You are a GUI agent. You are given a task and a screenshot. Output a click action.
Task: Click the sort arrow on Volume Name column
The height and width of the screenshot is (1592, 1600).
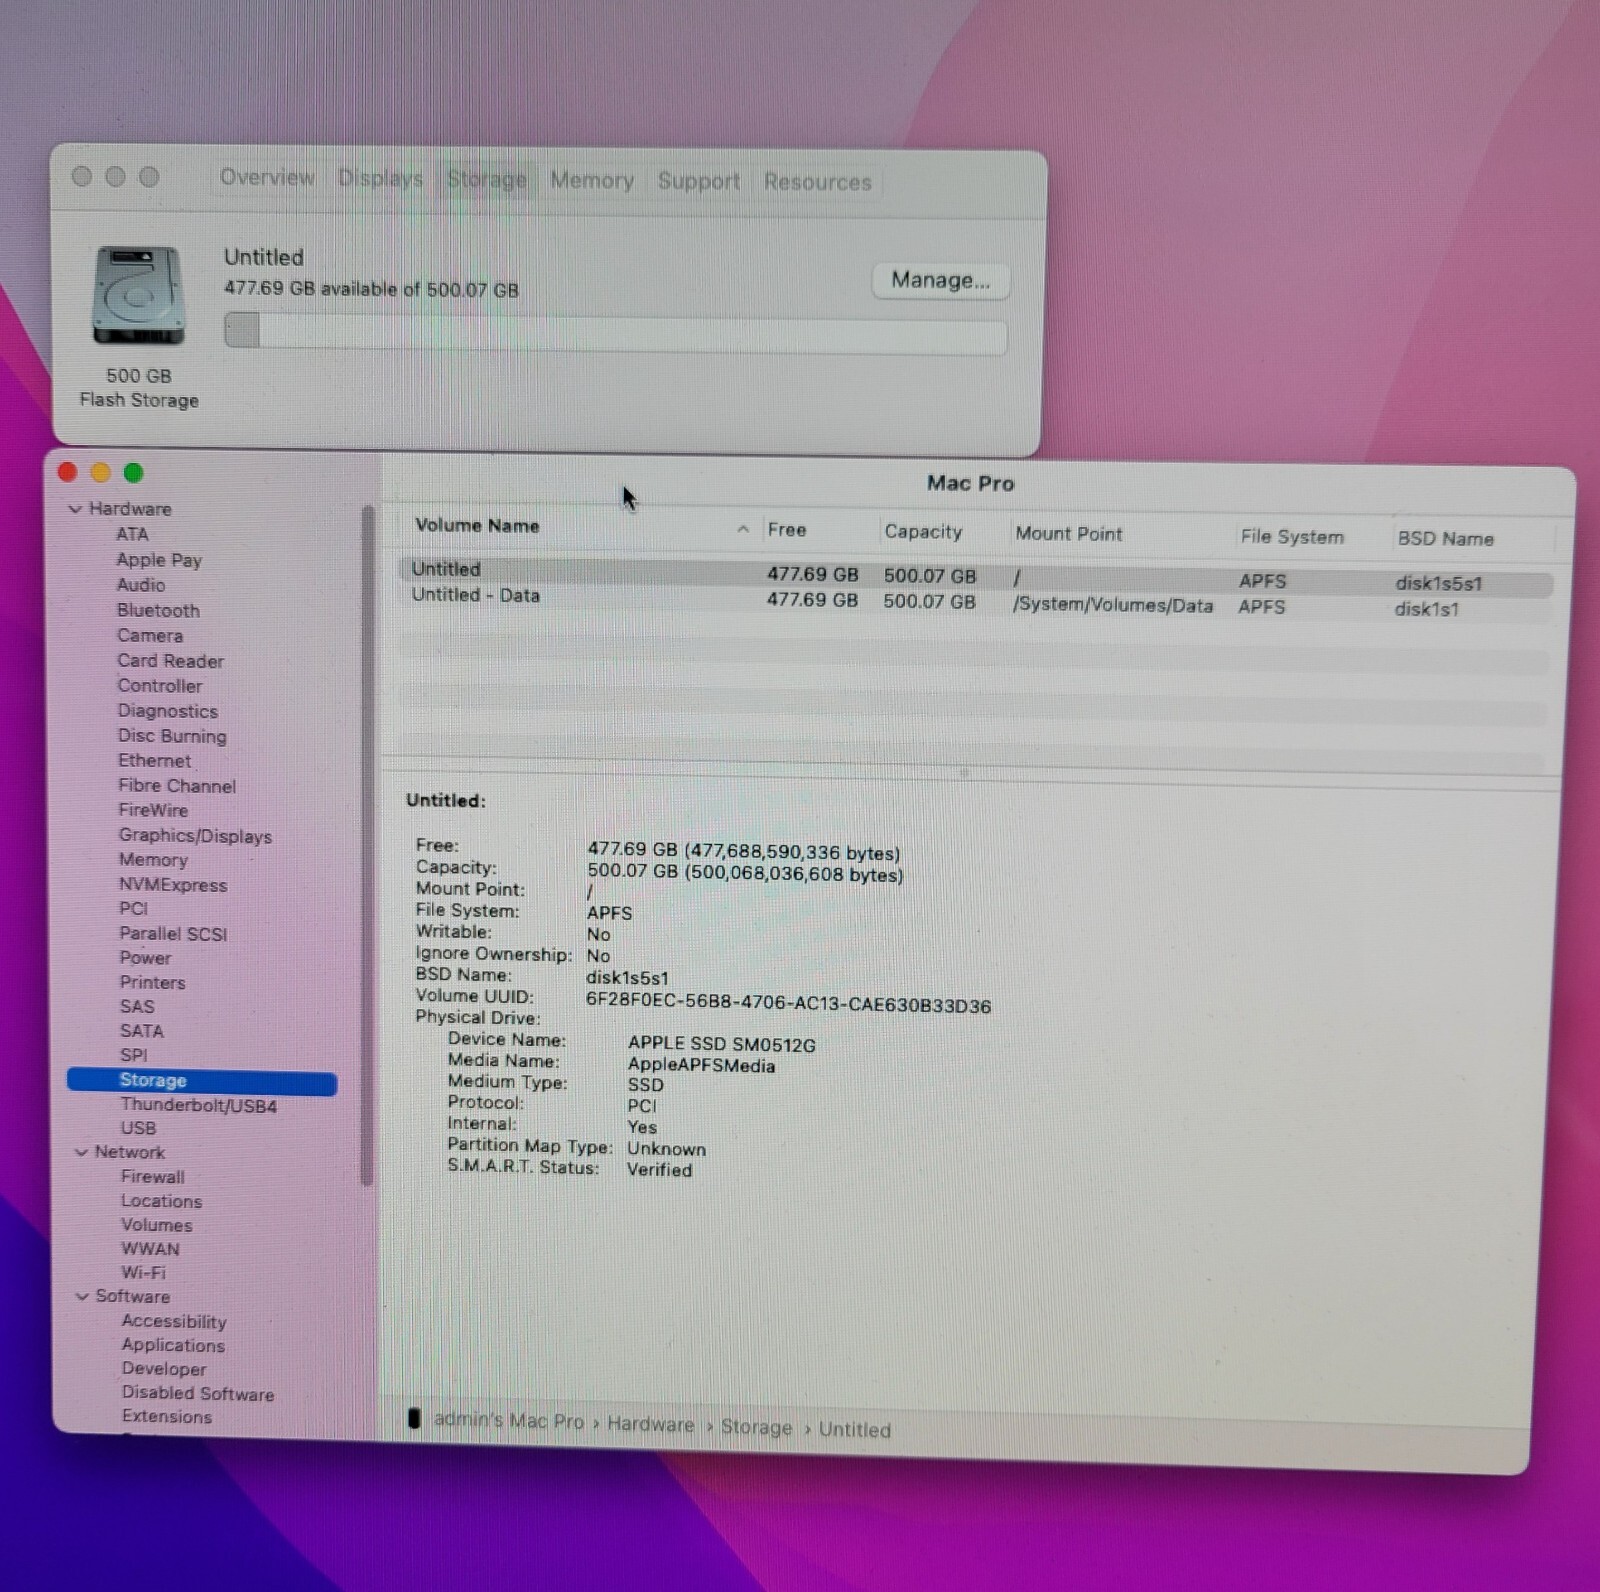742,529
